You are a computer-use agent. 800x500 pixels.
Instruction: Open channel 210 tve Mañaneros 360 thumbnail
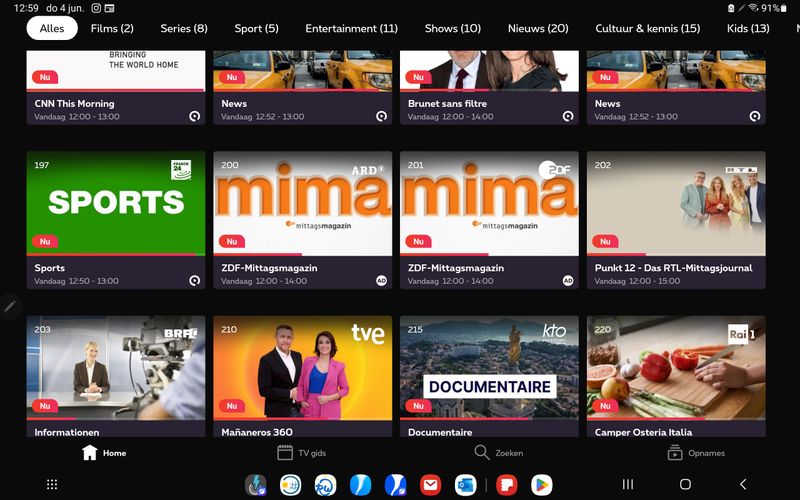pyautogui.click(x=303, y=367)
